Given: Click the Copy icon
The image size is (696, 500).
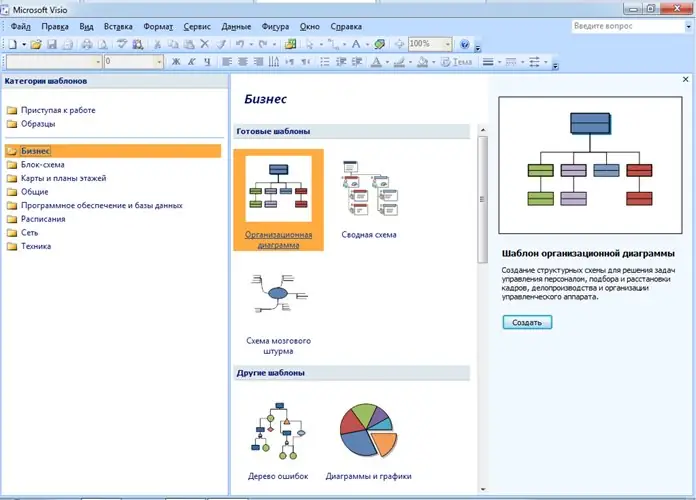Looking at the screenshot, I should click(173, 44).
